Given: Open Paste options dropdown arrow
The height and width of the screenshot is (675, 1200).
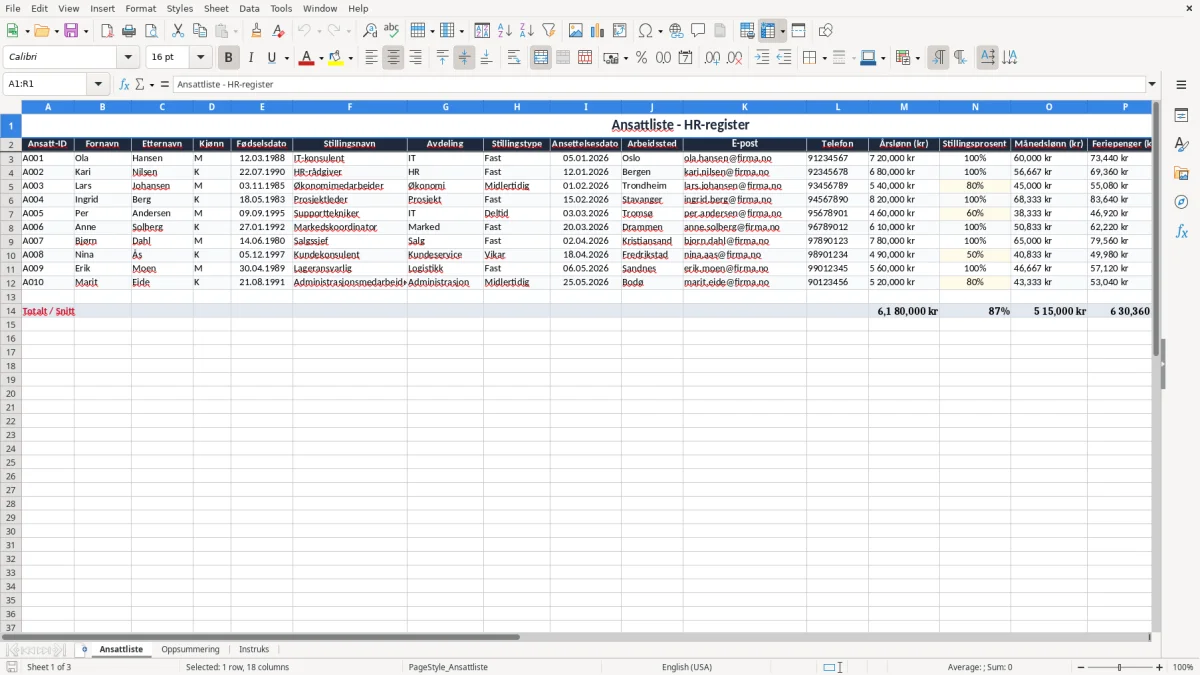Looking at the screenshot, I should point(235,31).
